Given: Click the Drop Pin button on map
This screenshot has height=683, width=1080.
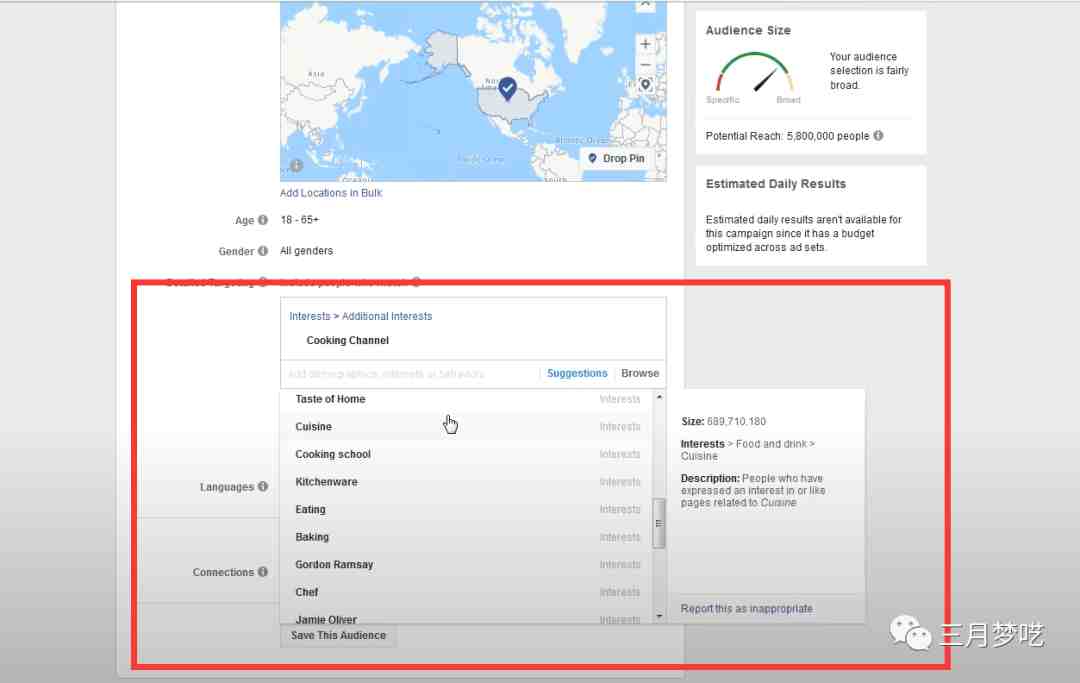Looking at the screenshot, I should tap(616, 158).
